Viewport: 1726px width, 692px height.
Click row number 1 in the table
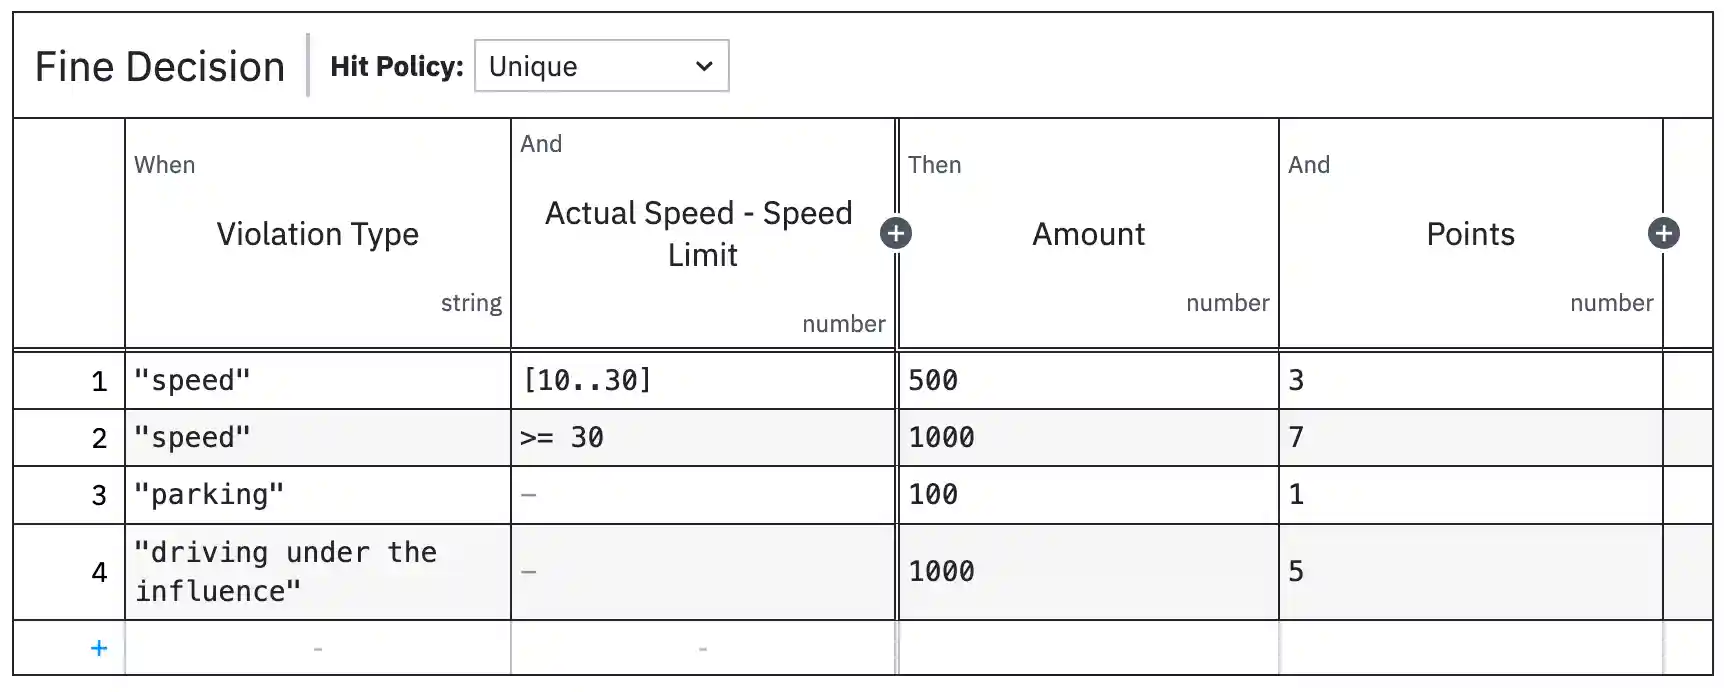98,380
